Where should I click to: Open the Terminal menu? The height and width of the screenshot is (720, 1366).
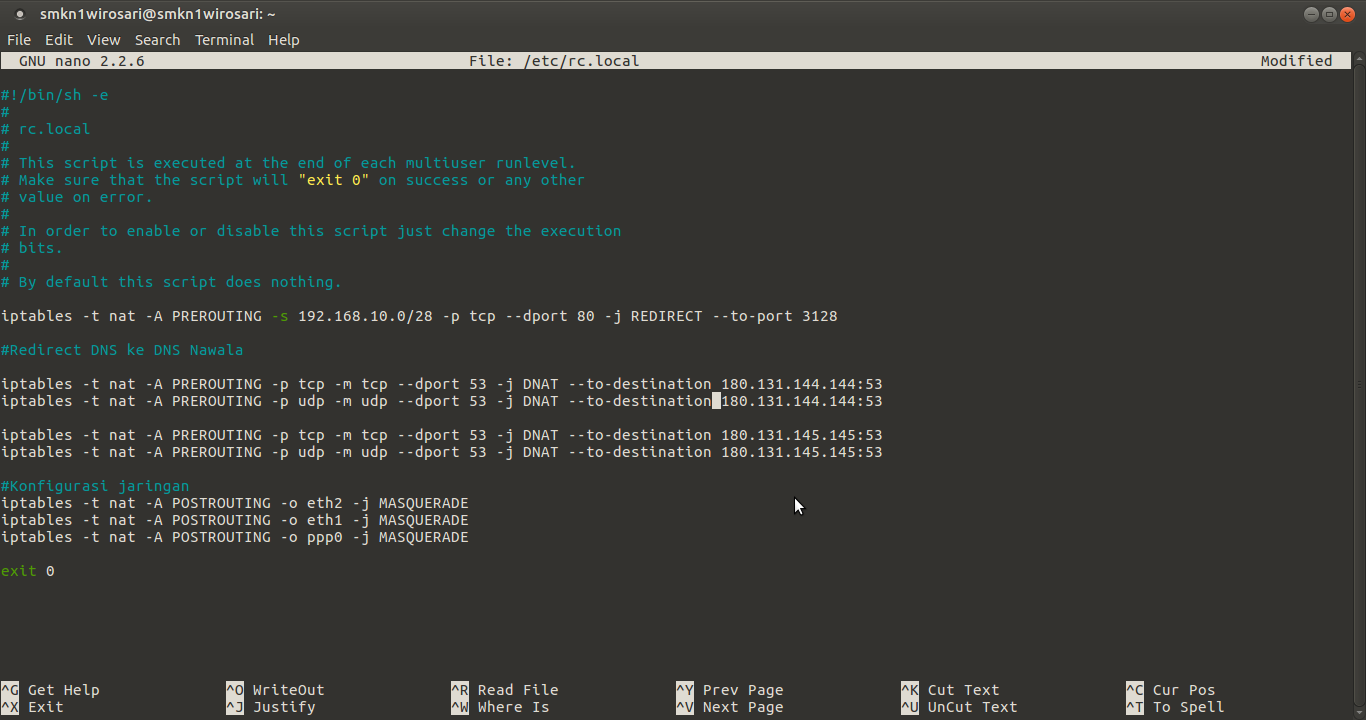[x=224, y=40]
